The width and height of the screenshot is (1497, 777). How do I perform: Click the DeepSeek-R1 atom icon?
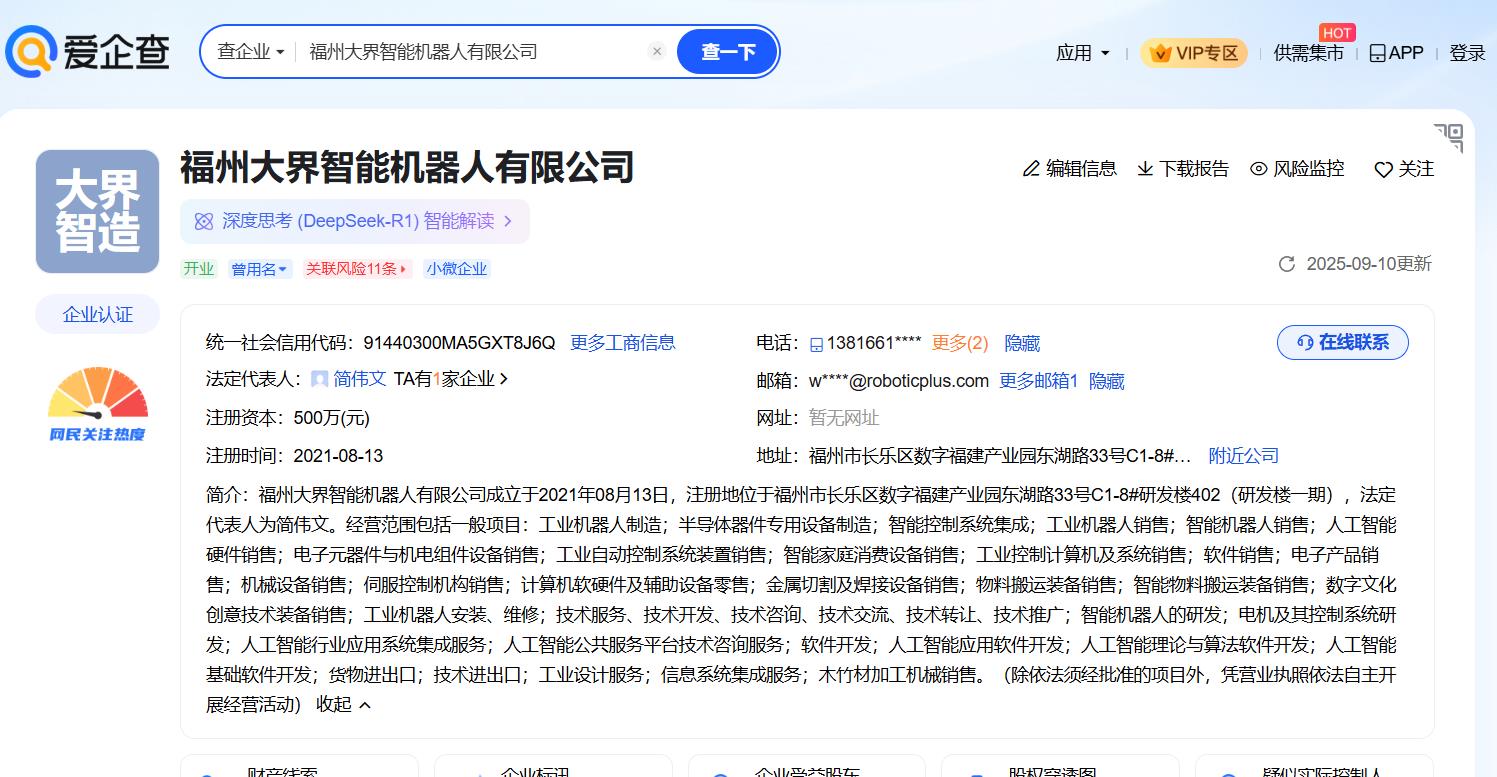(204, 222)
